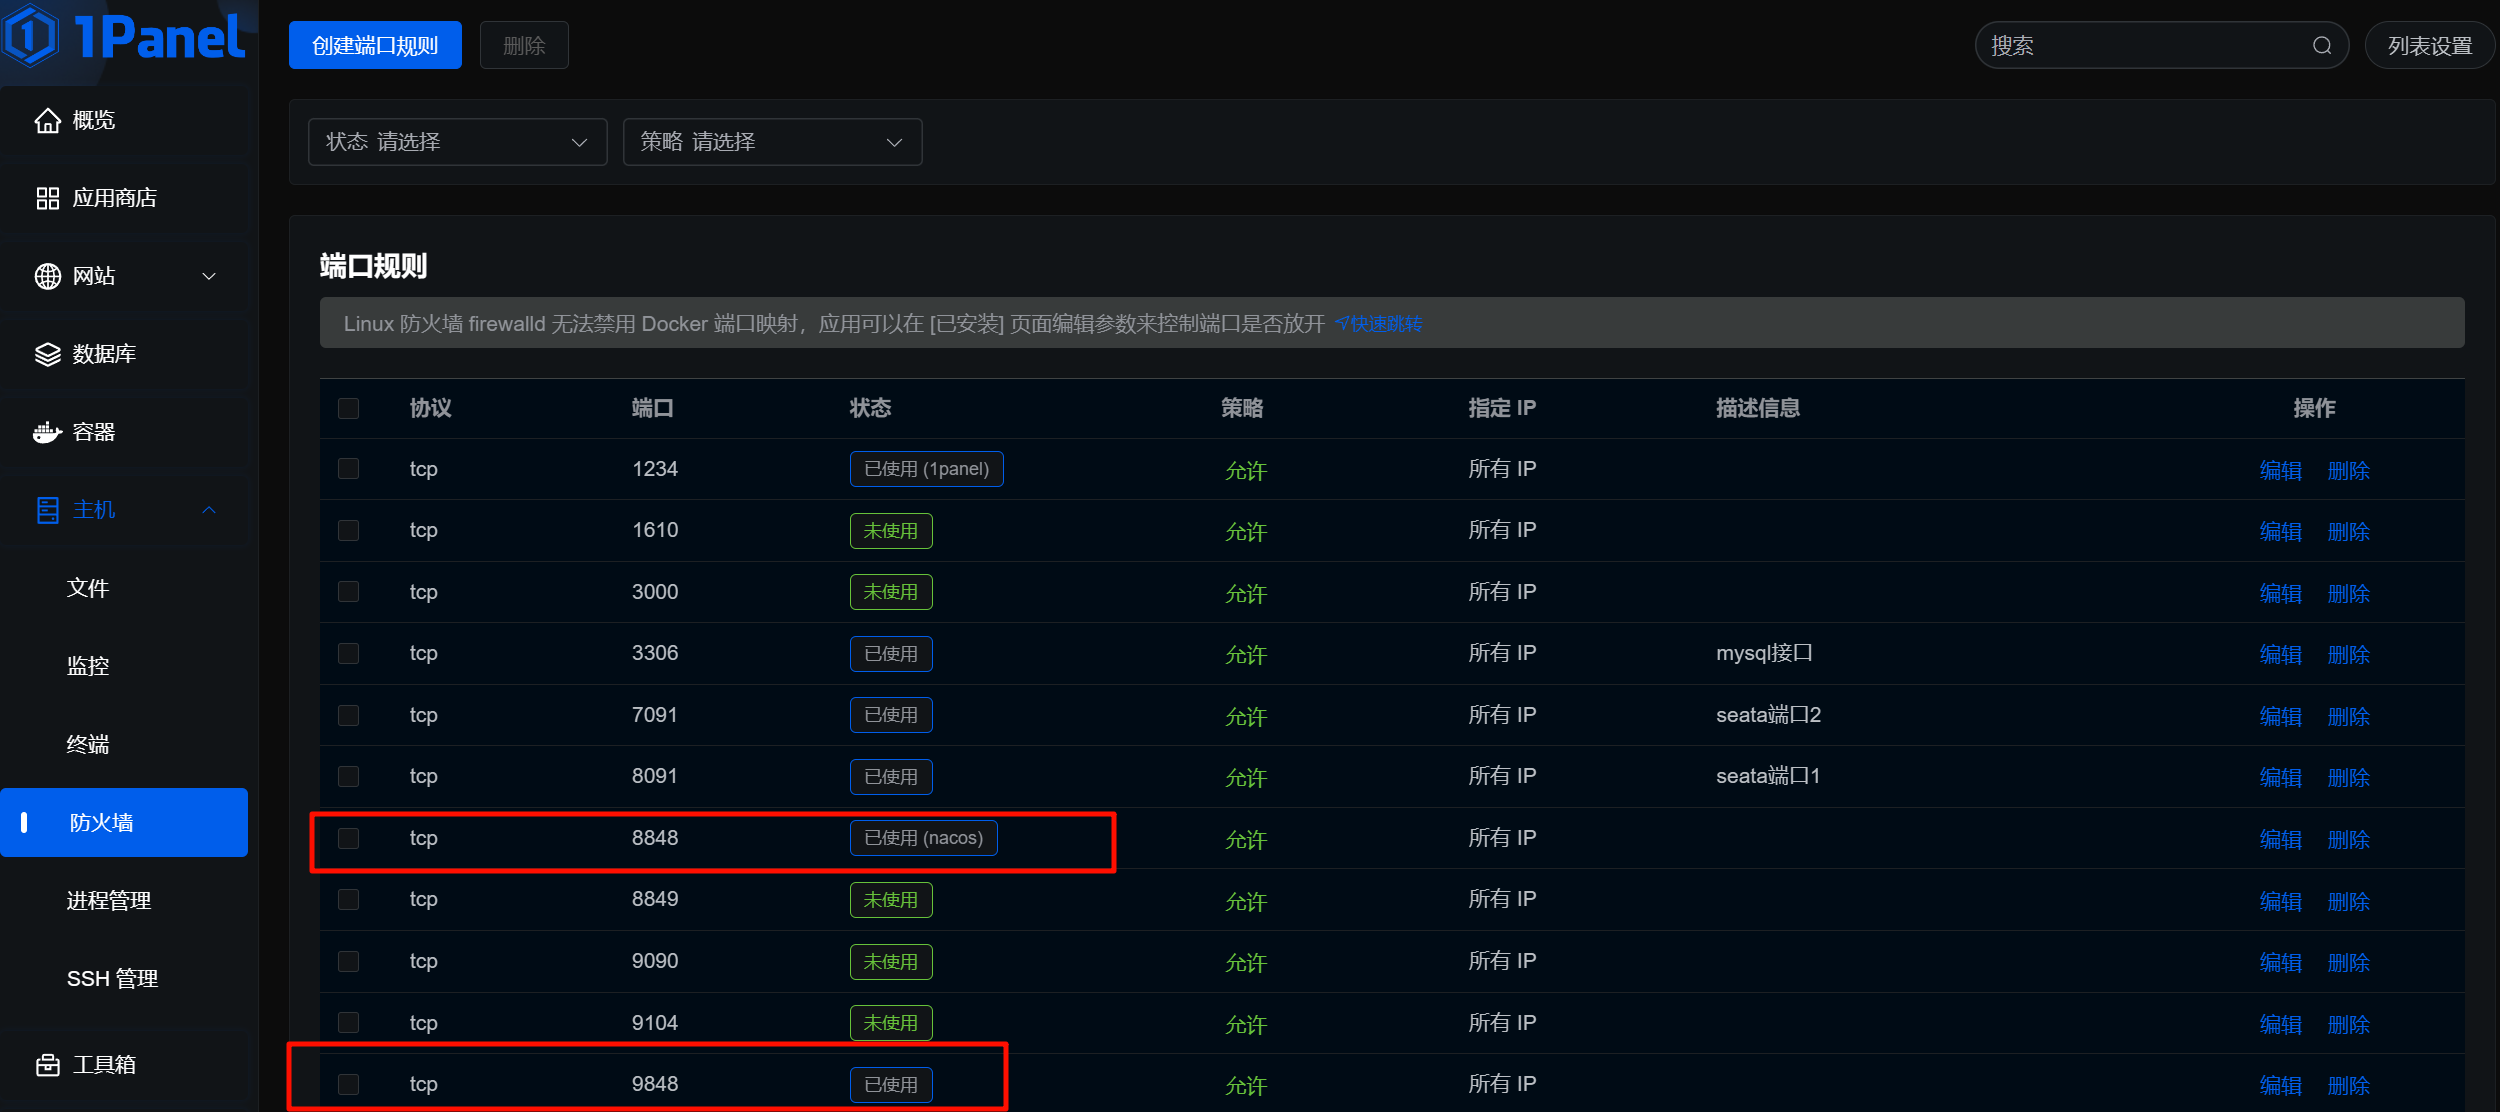The width and height of the screenshot is (2500, 1112).
Task: Open 数据库 layers icon
Action: point(47,354)
